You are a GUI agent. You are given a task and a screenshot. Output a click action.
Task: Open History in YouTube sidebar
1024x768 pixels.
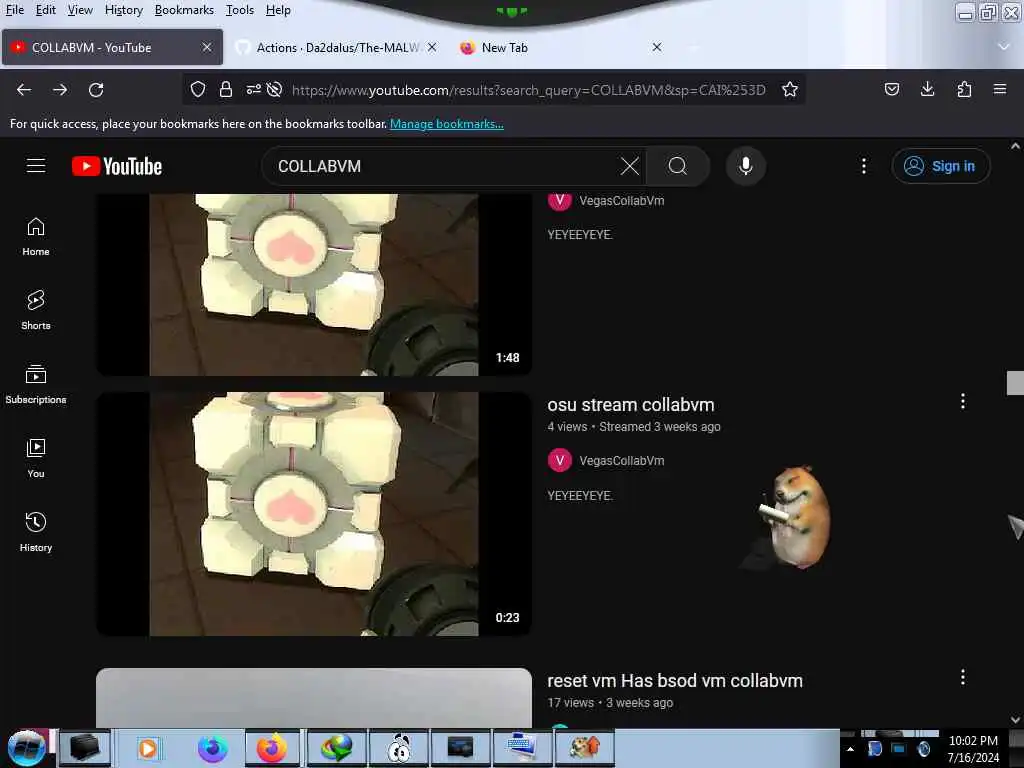(x=36, y=532)
